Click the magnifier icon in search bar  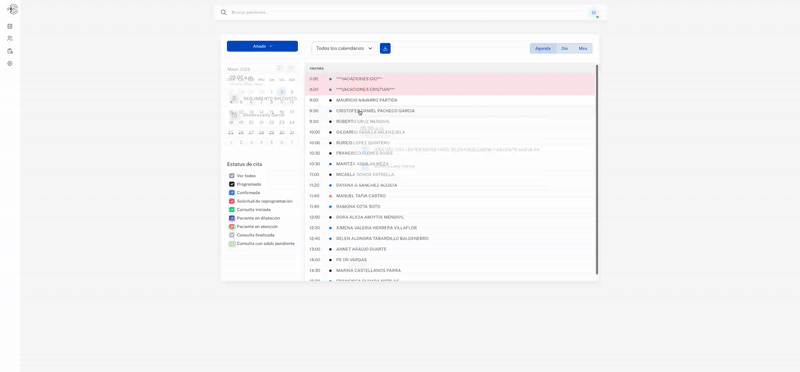coord(223,12)
